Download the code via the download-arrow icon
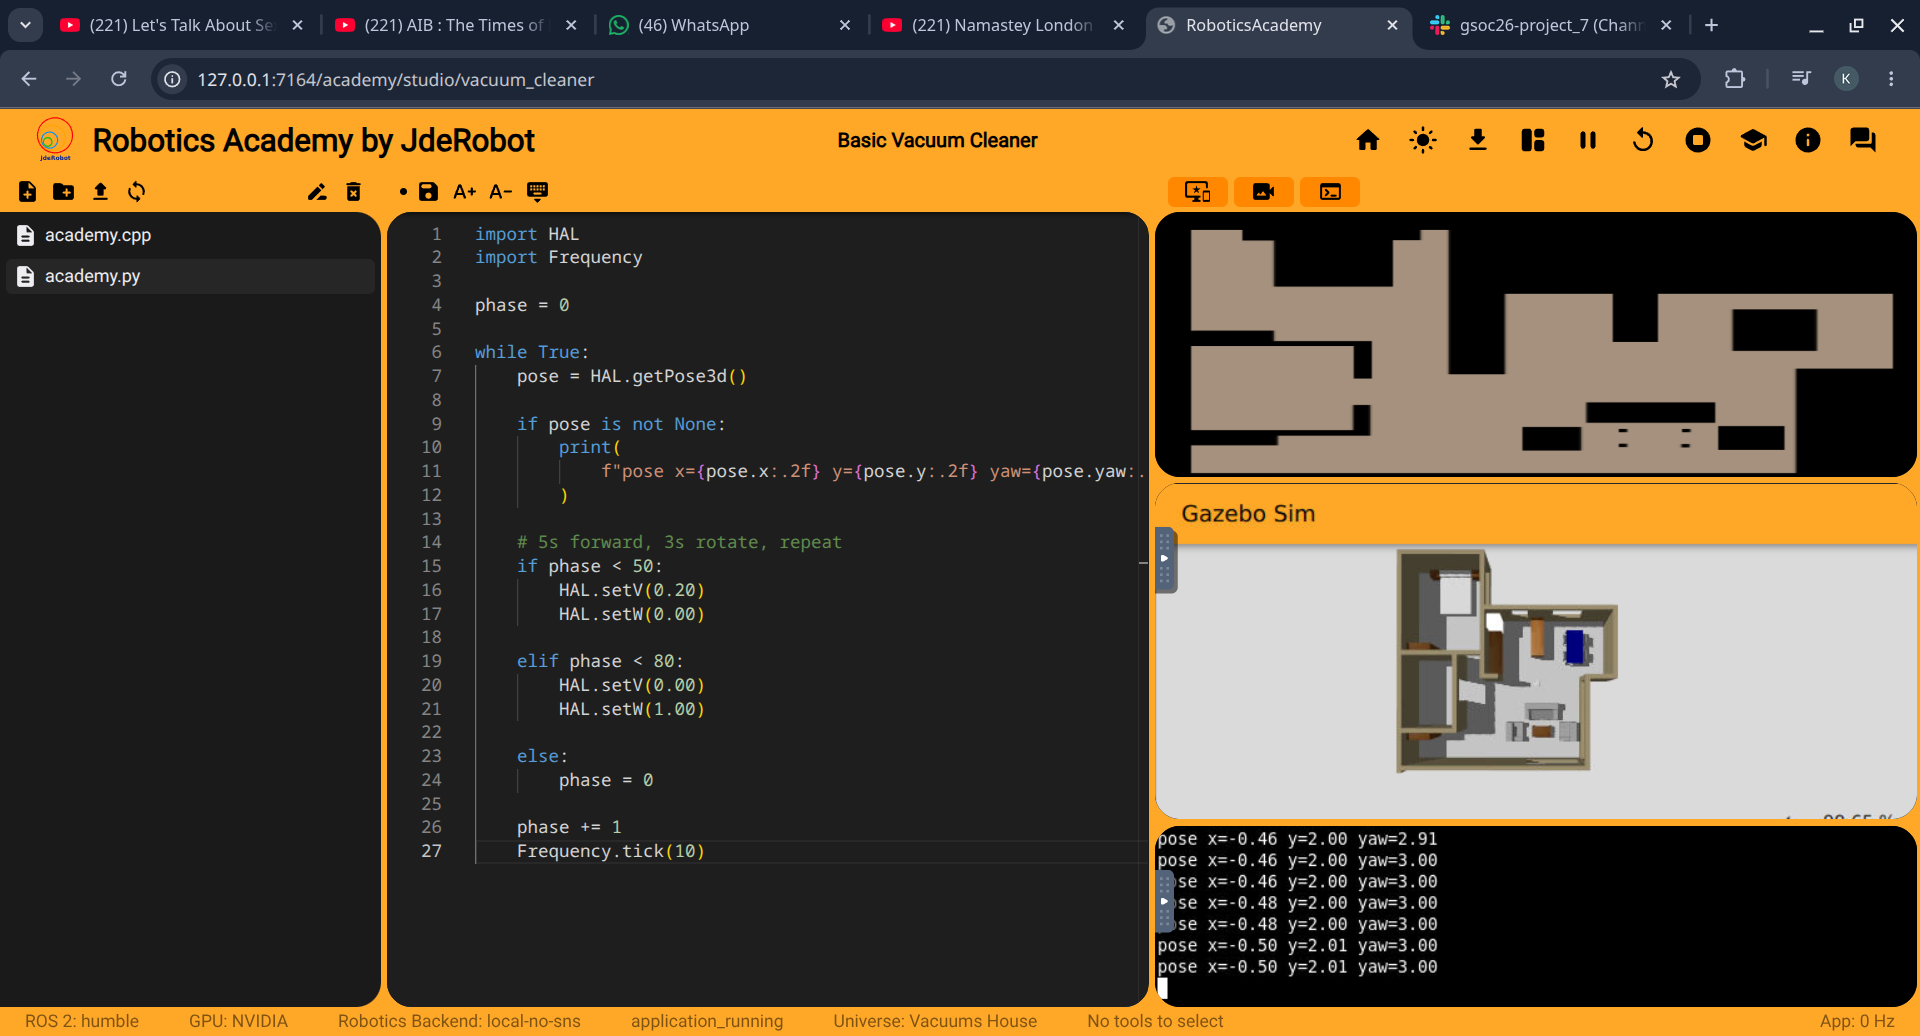 [x=1478, y=140]
